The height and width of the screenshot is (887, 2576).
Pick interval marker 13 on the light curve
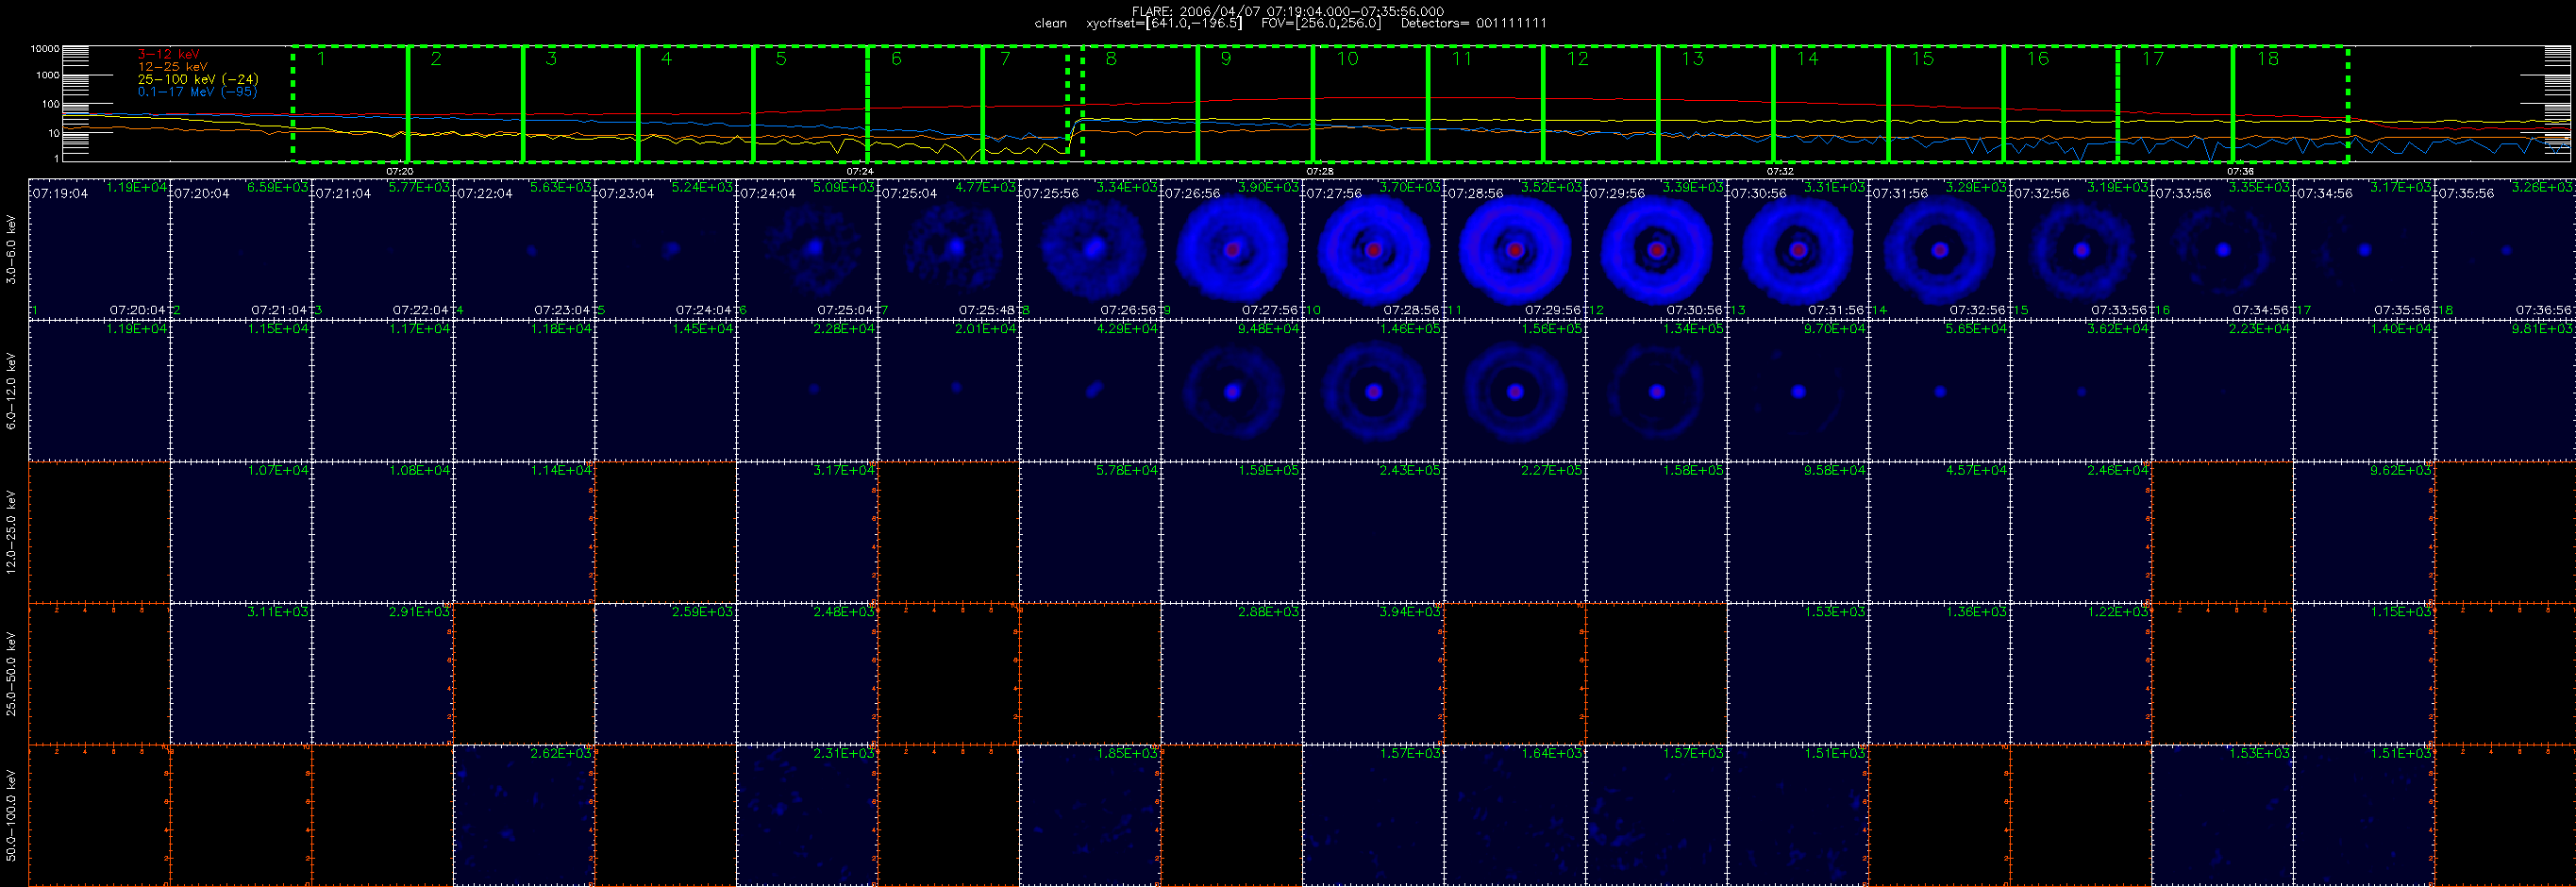[1692, 59]
